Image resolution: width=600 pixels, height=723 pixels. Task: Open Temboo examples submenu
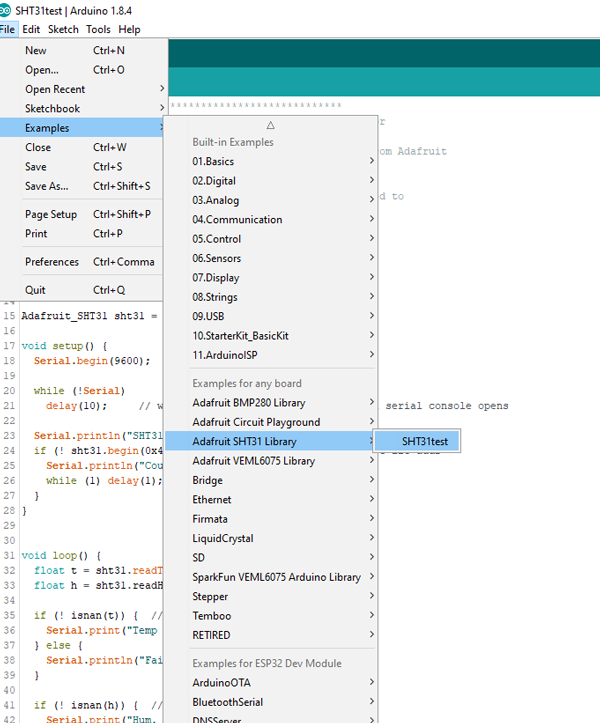tap(271, 616)
